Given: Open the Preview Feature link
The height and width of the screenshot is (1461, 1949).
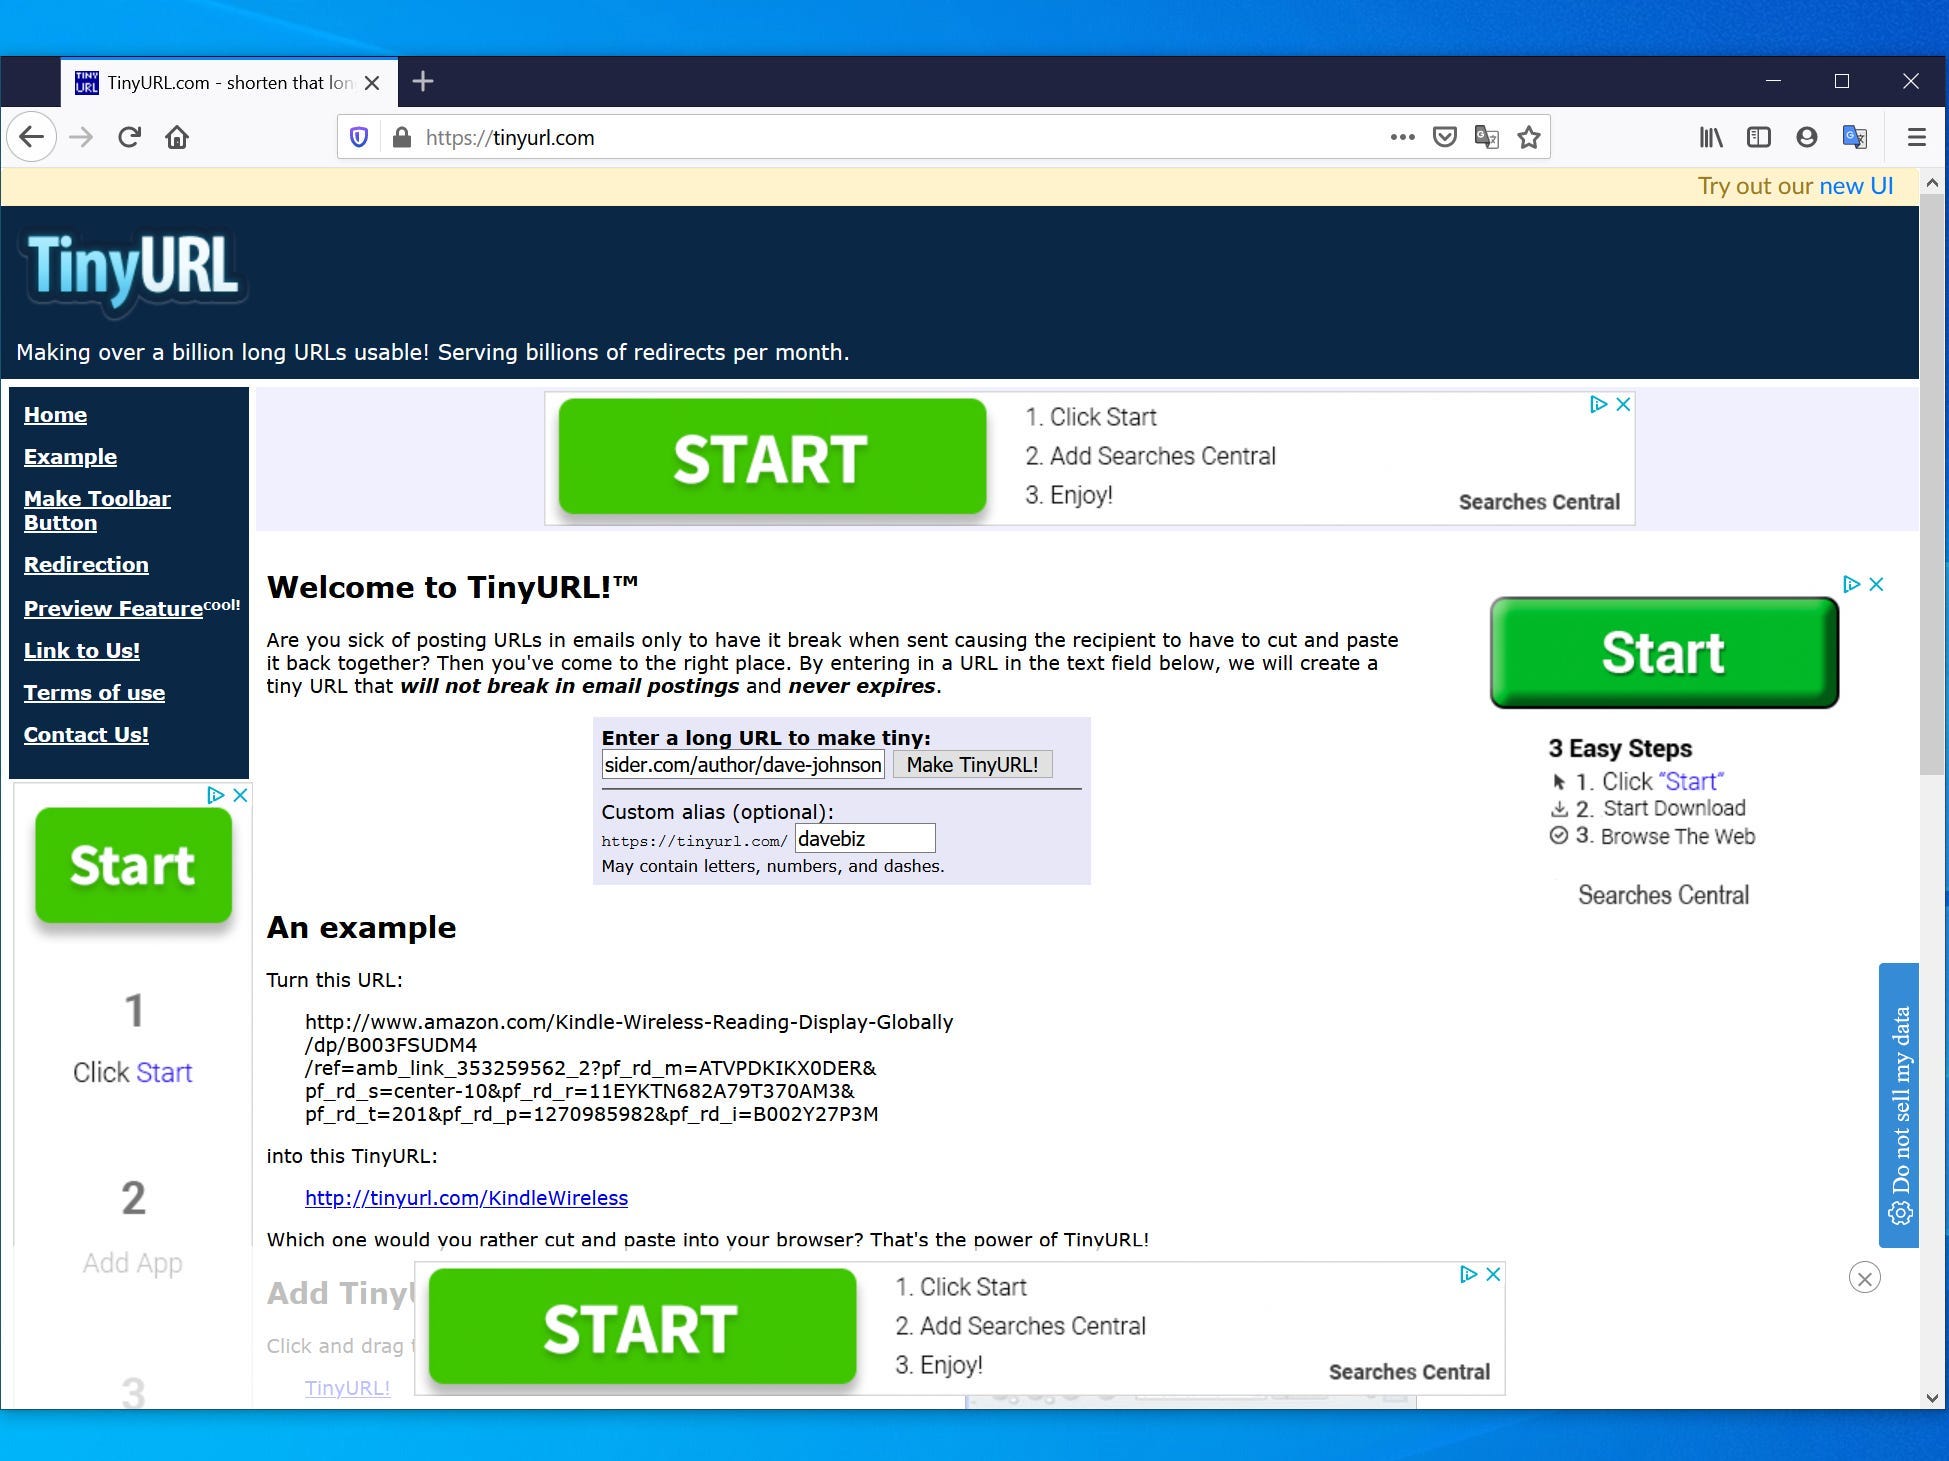Looking at the screenshot, I should click(x=113, y=609).
